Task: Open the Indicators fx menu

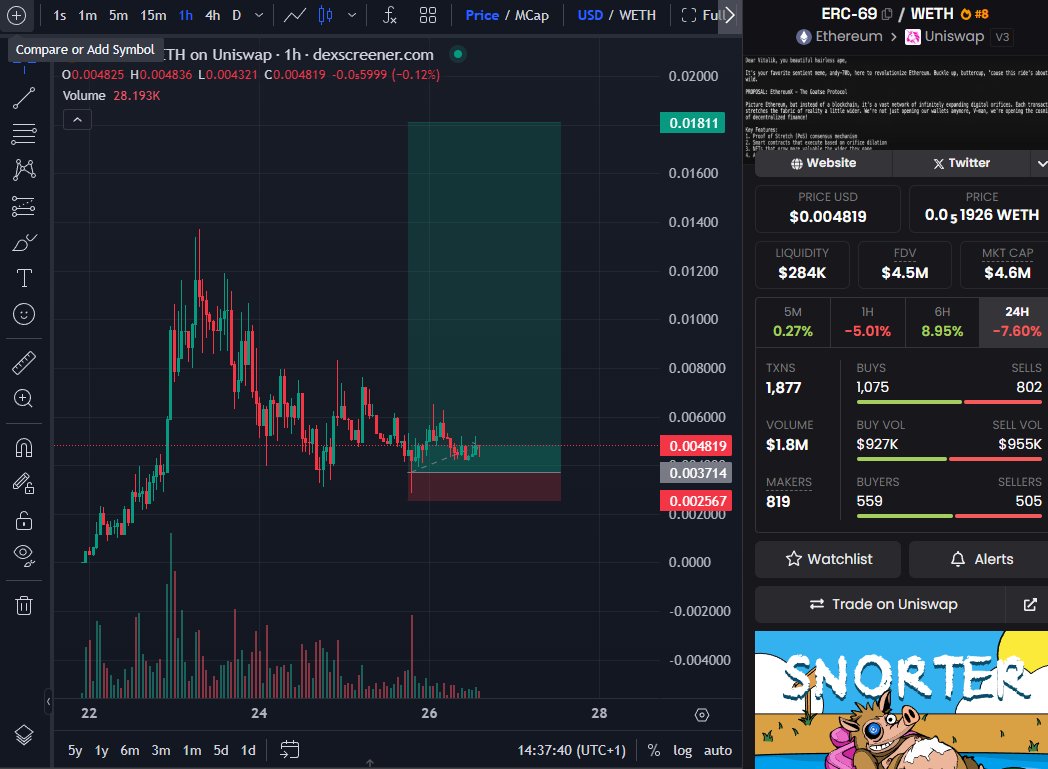Action: point(390,15)
